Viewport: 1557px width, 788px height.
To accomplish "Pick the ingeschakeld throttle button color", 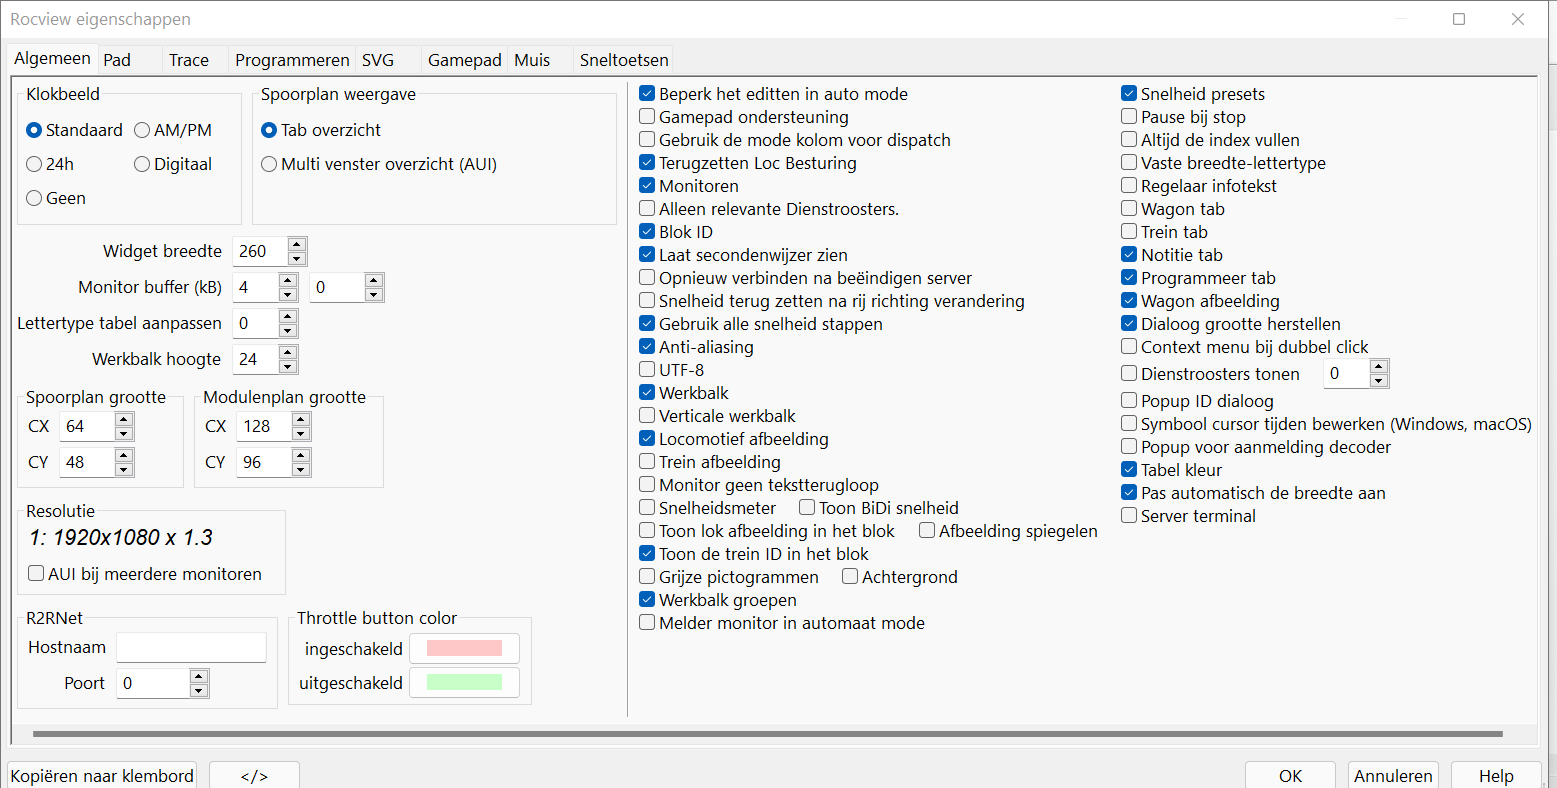I will click(464, 649).
